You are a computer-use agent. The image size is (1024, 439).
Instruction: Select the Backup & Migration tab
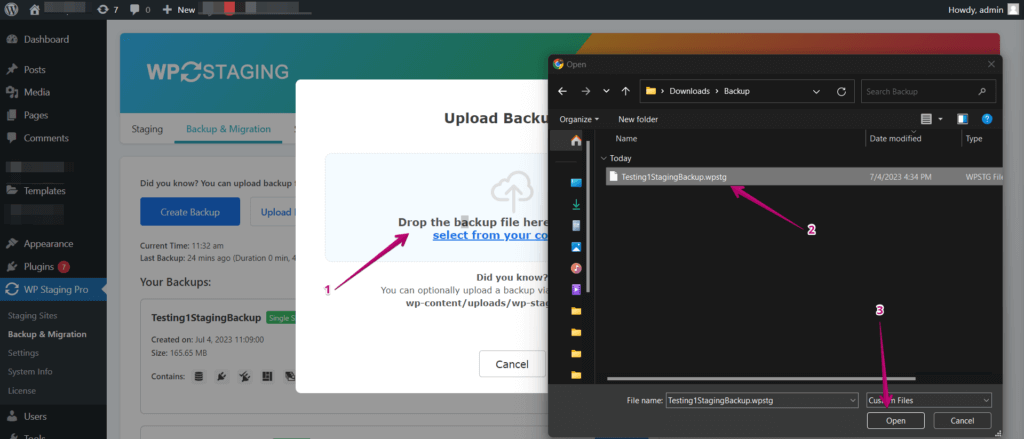229,129
